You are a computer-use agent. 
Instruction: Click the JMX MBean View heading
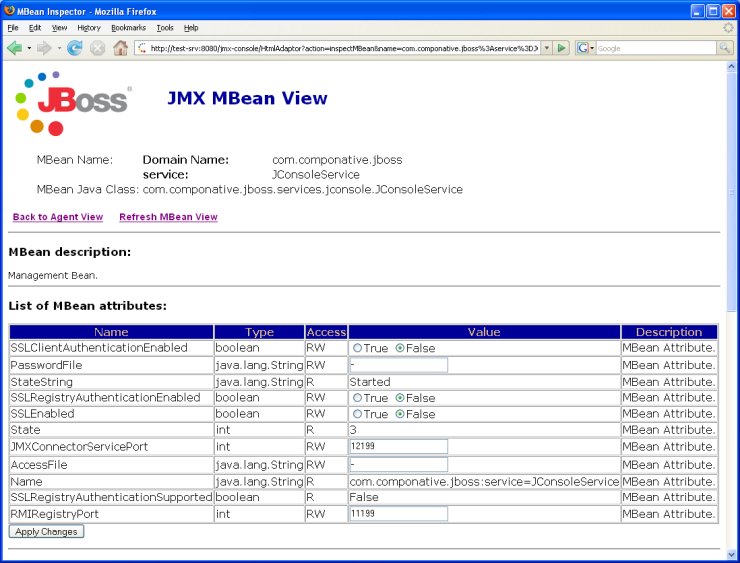tap(247, 98)
